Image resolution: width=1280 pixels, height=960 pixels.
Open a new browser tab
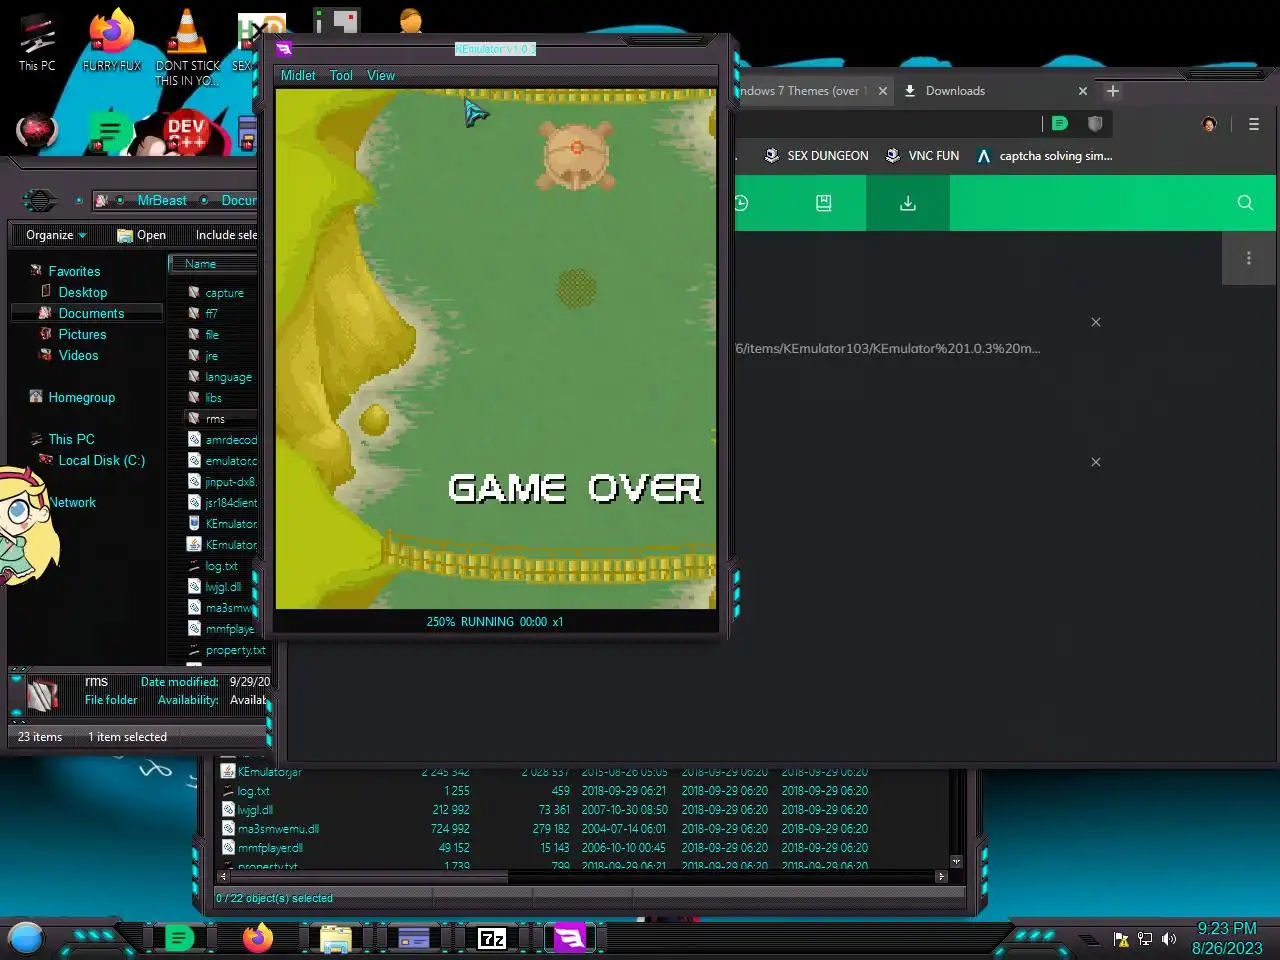tap(1112, 91)
